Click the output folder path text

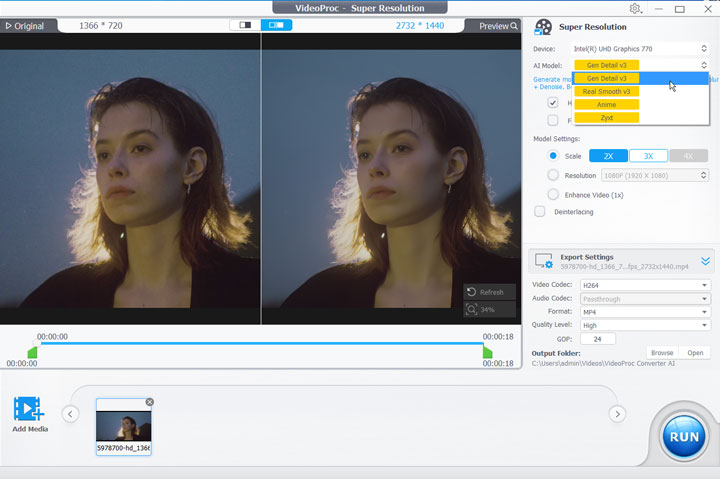603,363
